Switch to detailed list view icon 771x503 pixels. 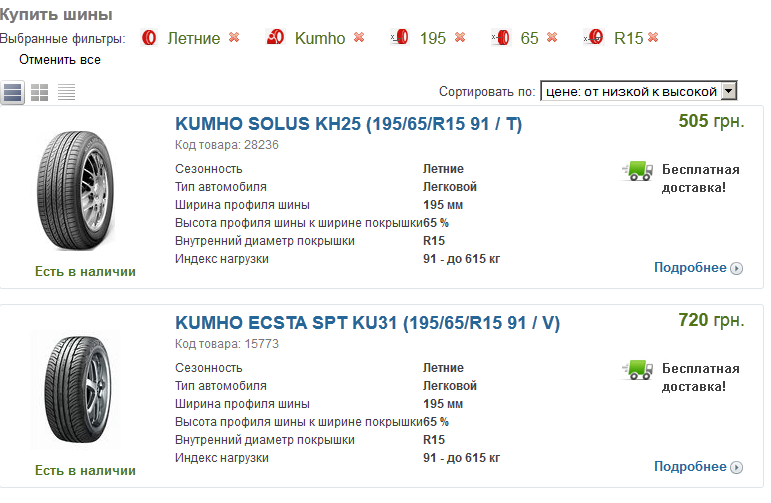pos(13,93)
